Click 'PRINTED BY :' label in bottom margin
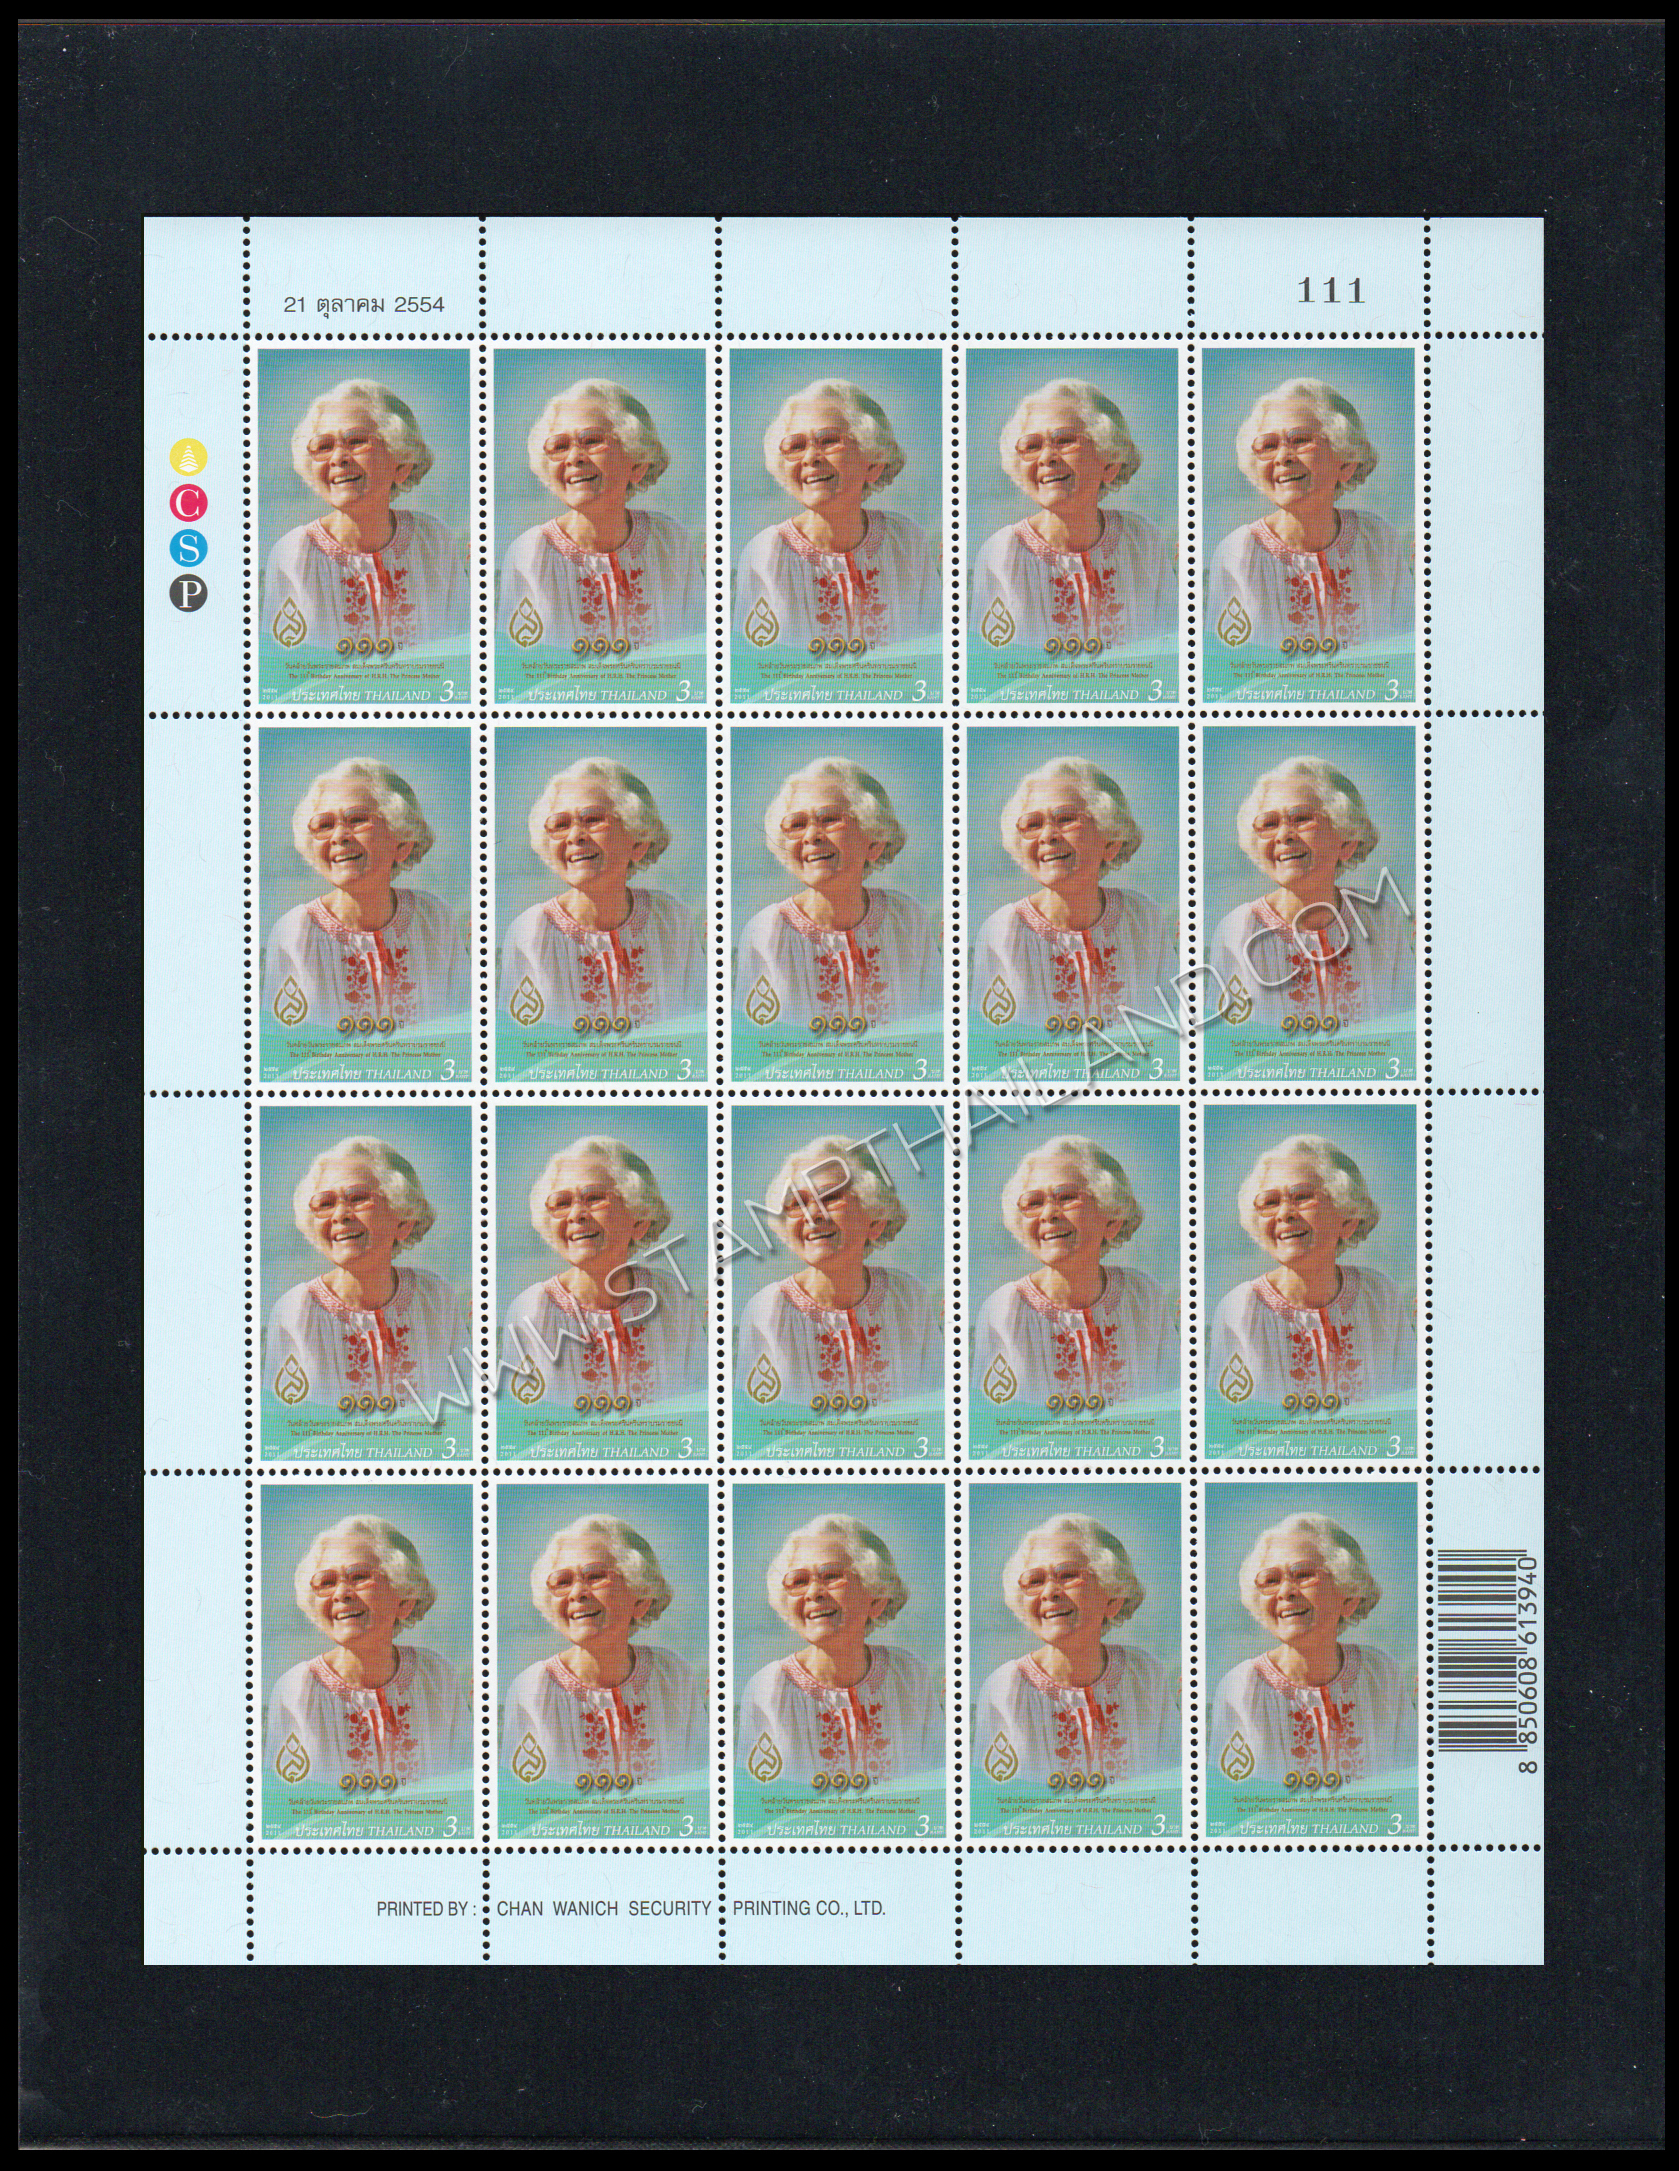The width and height of the screenshot is (1679, 2171). 425,1908
